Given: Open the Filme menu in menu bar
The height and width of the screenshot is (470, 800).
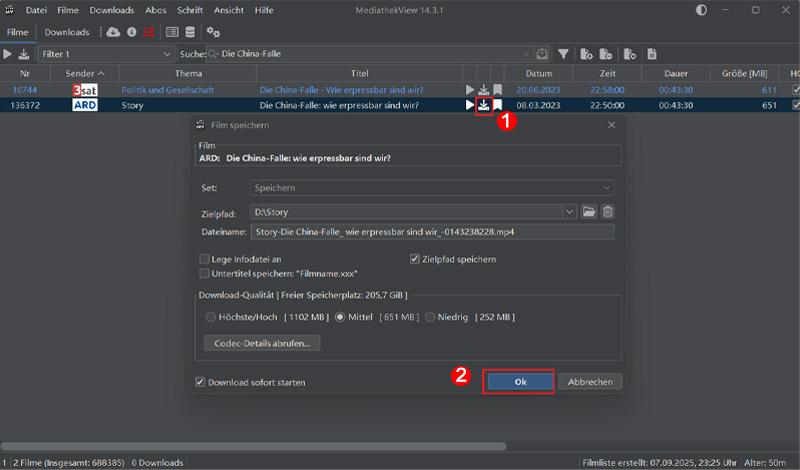Looking at the screenshot, I should [68, 10].
